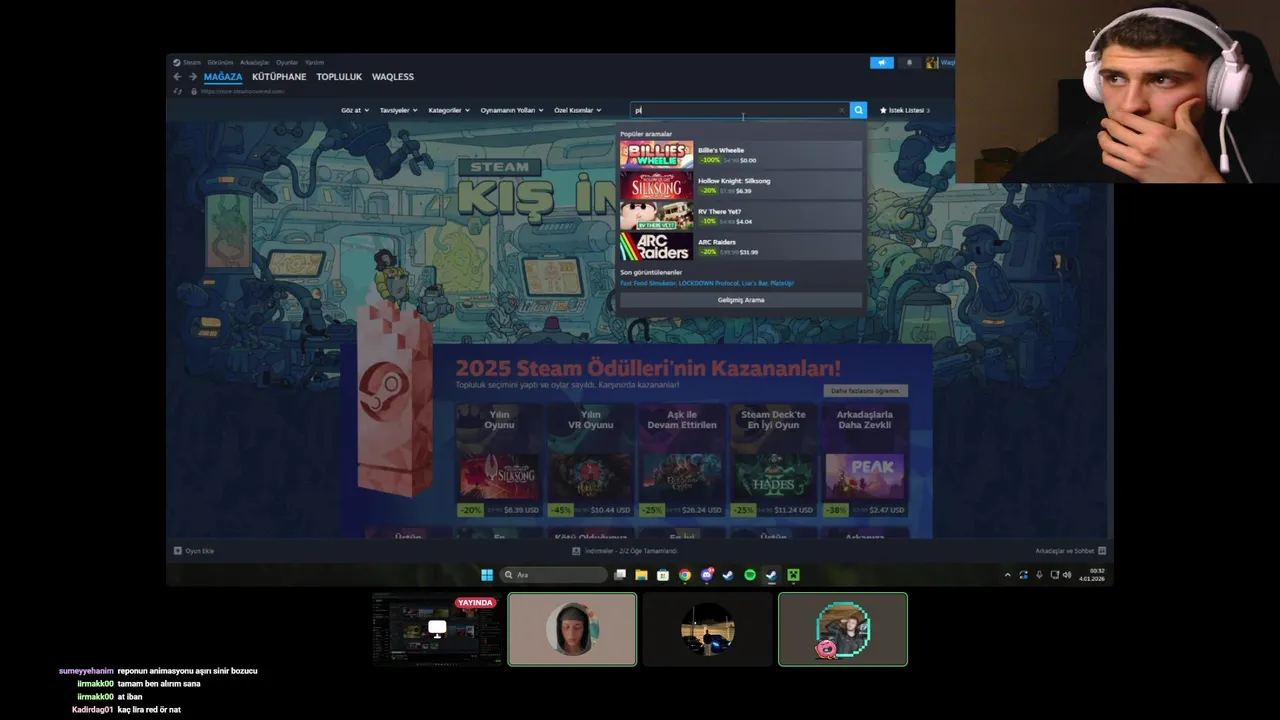Click the Steam forward navigation arrow
This screenshot has height=720, width=1280.
pyautogui.click(x=192, y=77)
